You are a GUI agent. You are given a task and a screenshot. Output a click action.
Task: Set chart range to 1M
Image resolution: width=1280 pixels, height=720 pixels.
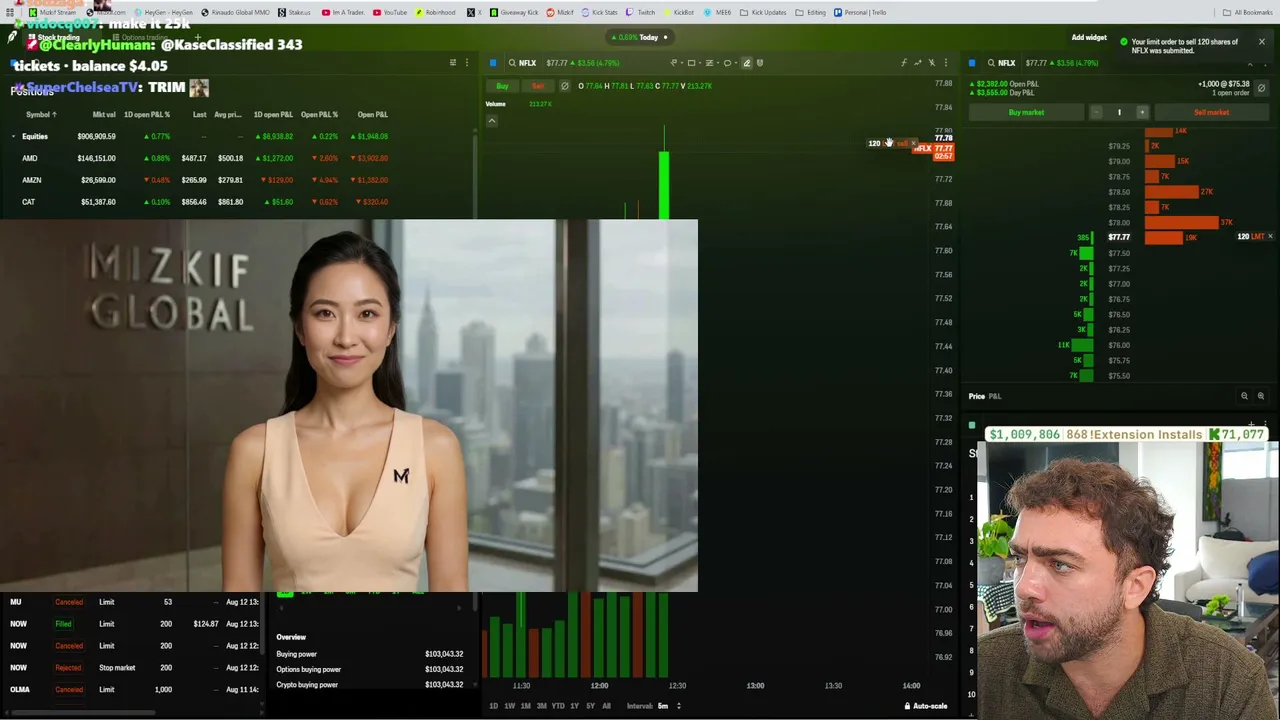525,706
